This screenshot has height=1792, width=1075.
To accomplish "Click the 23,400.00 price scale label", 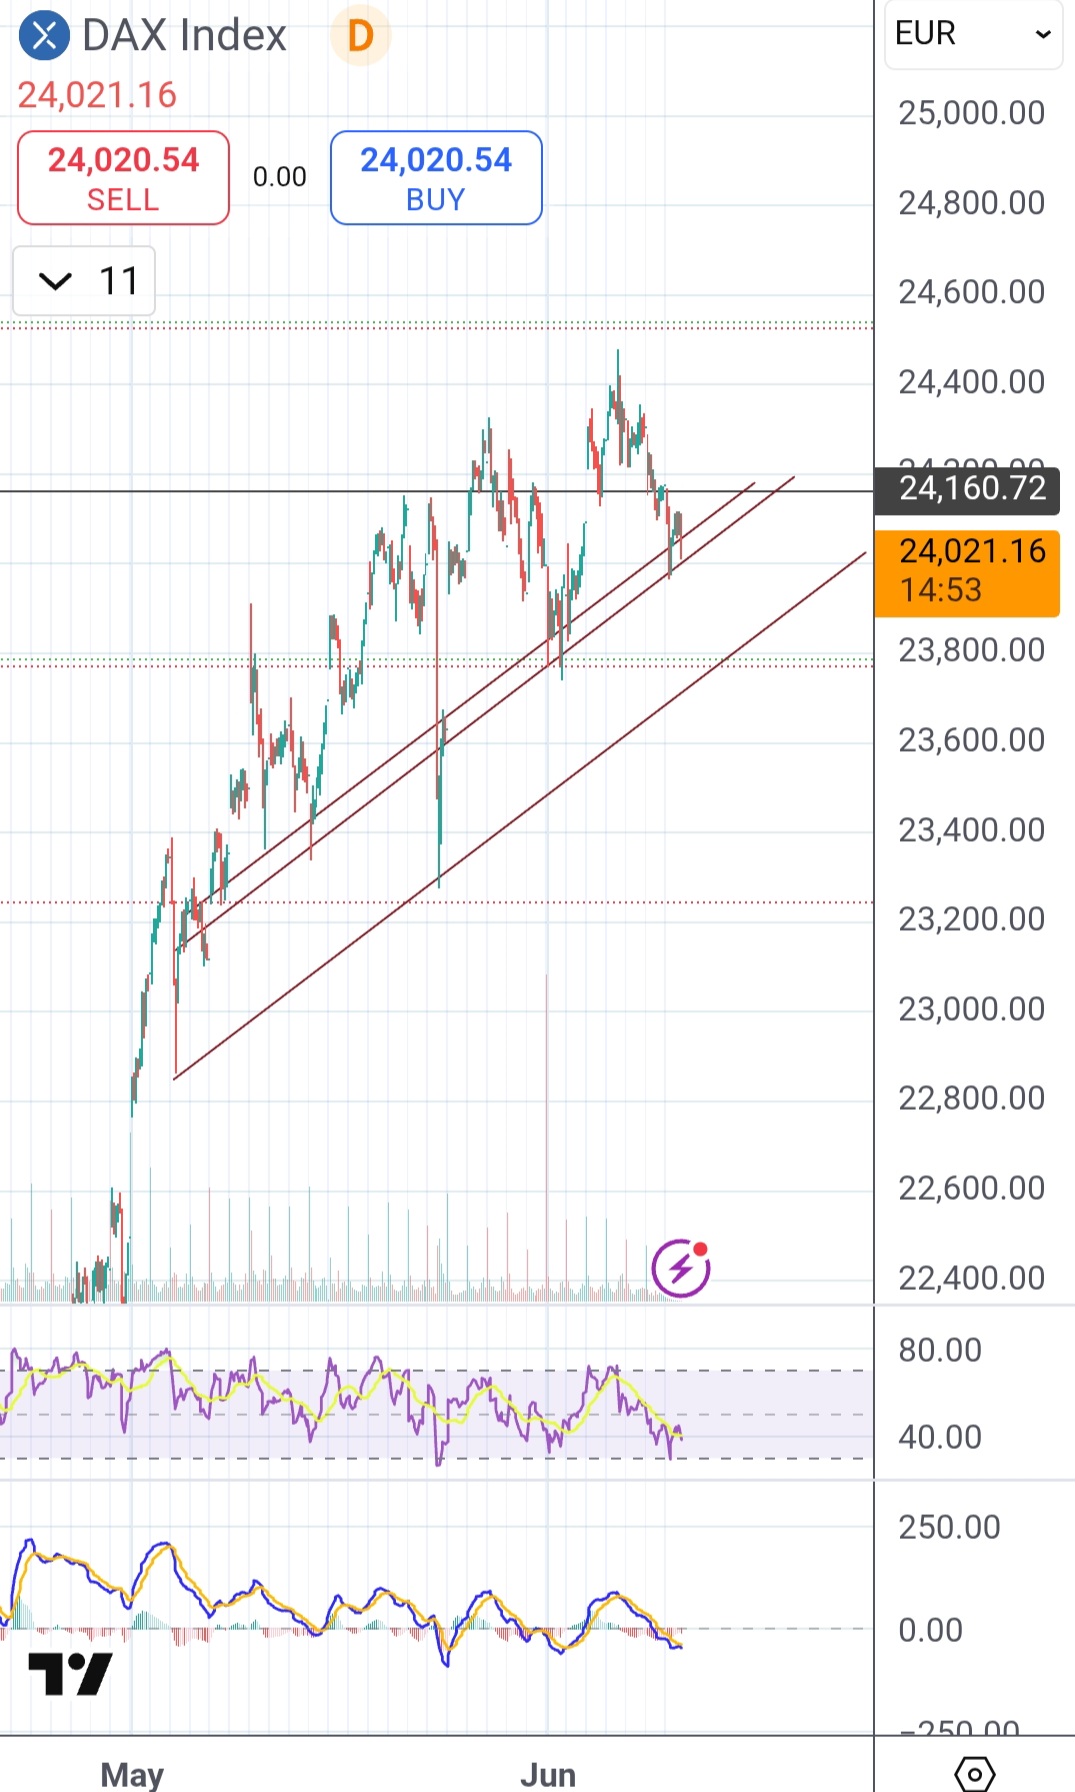I will click(x=972, y=830).
